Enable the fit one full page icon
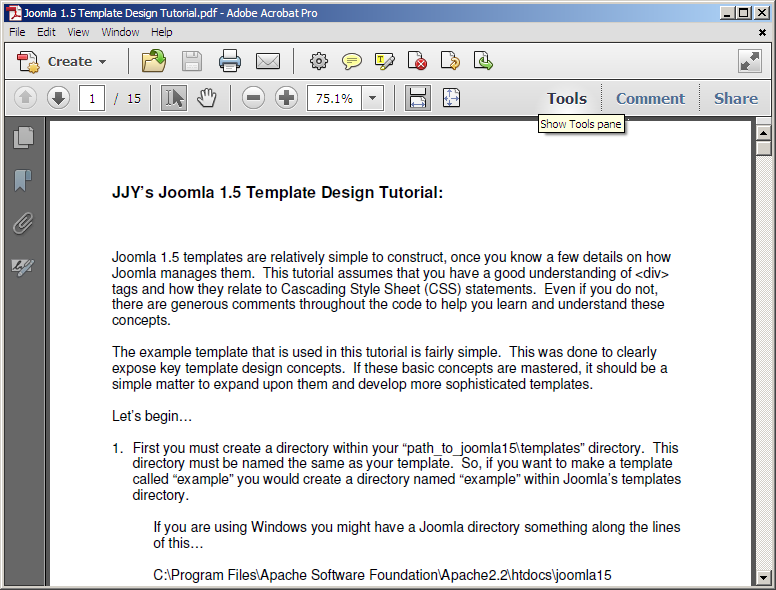This screenshot has height=590, width=776. (451, 98)
